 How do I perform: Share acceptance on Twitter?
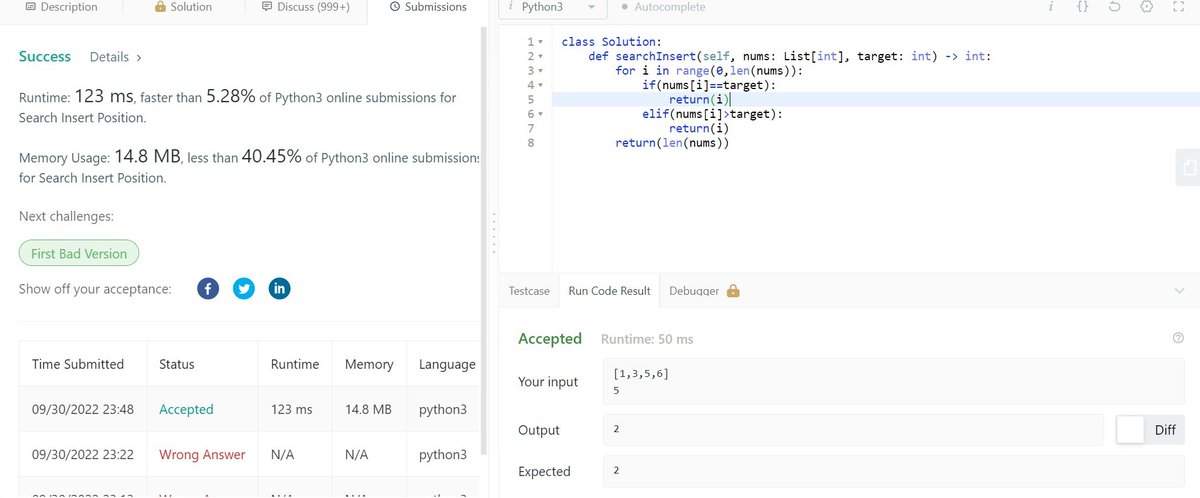244,288
